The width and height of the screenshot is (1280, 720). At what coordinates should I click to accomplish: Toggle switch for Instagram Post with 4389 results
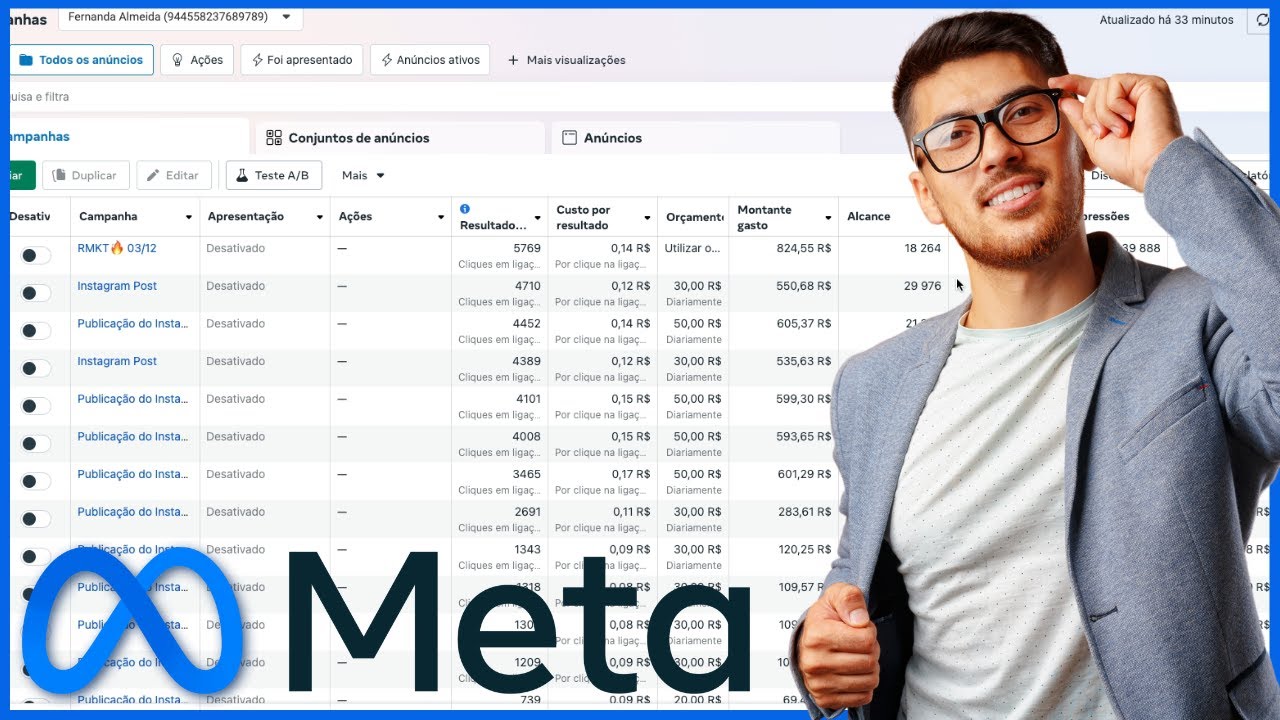click(35, 368)
